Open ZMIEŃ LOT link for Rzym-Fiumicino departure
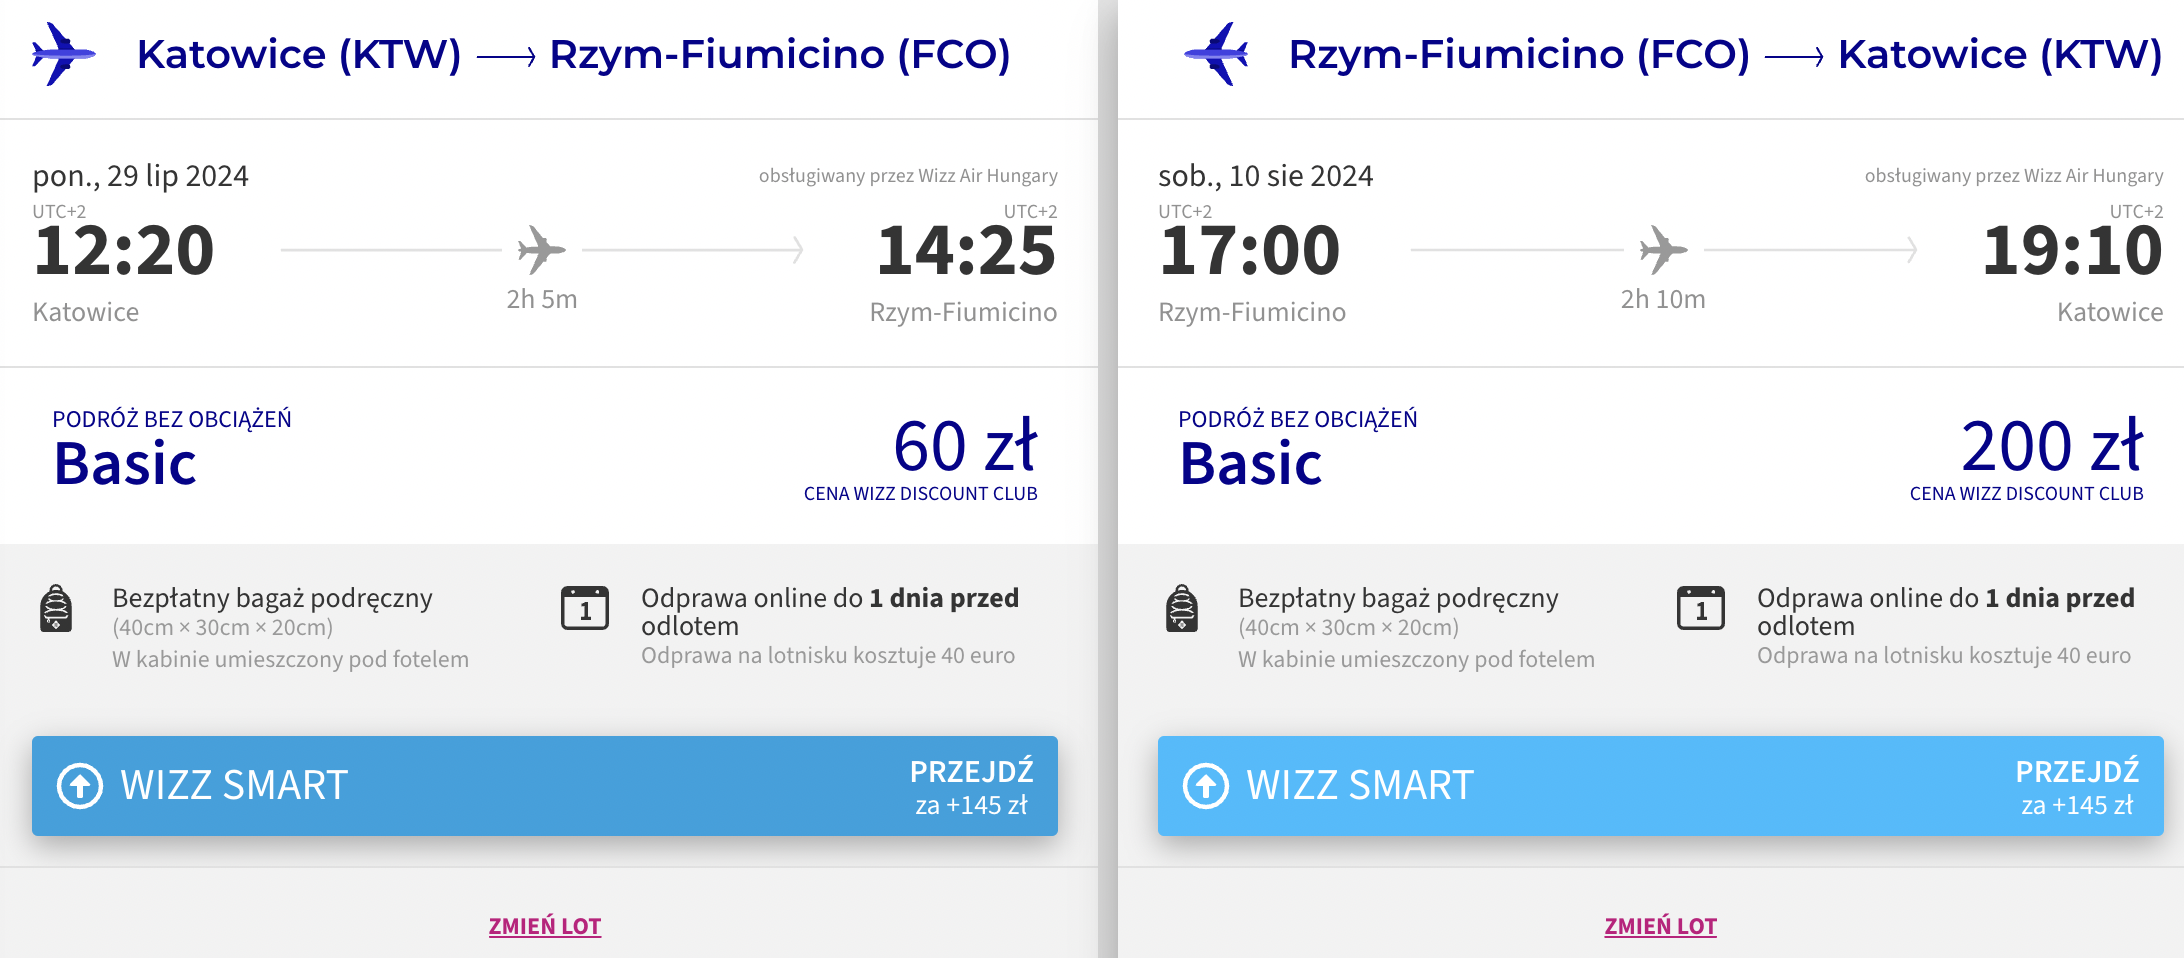The width and height of the screenshot is (2184, 958). tap(1661, 926)
